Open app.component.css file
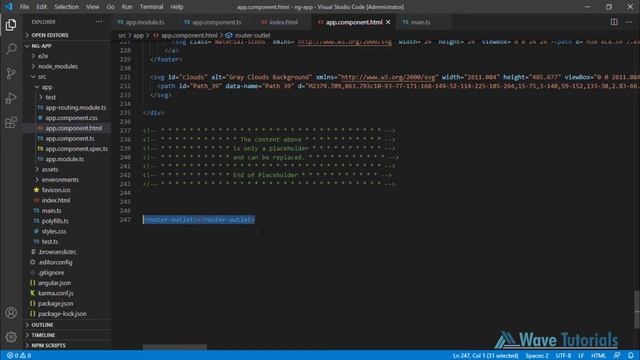The width and height of the screenshot is (640, 360). [71, 118]
